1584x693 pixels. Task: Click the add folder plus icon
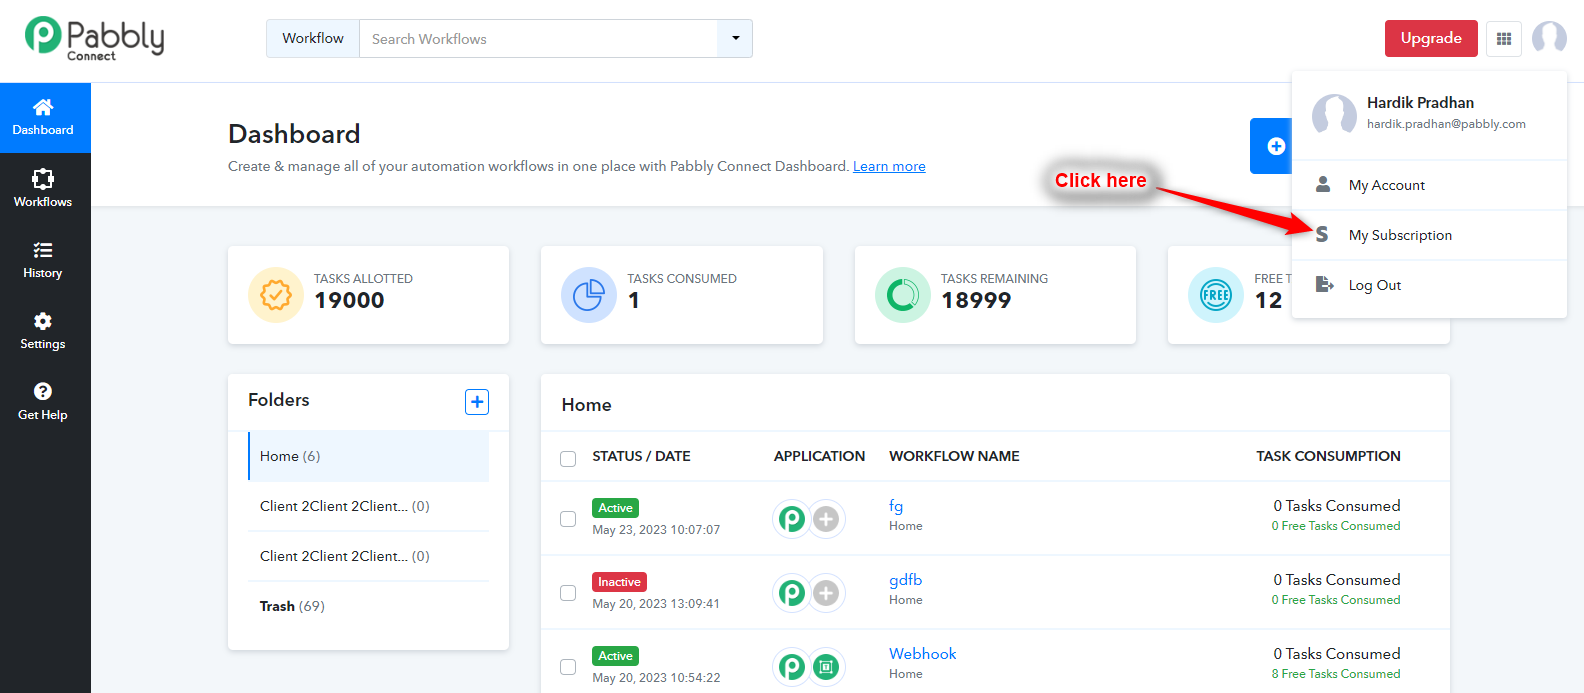[477, 402]
